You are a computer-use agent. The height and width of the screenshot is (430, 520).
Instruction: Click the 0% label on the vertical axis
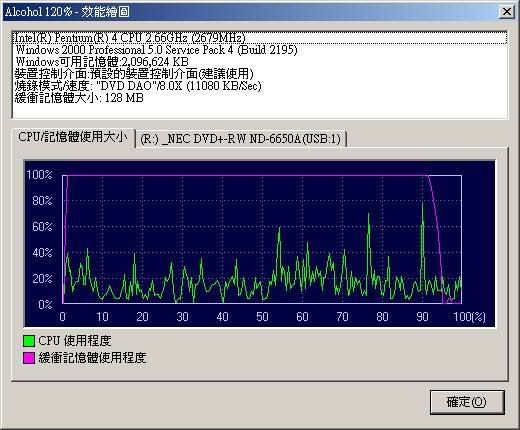[45, 304]
